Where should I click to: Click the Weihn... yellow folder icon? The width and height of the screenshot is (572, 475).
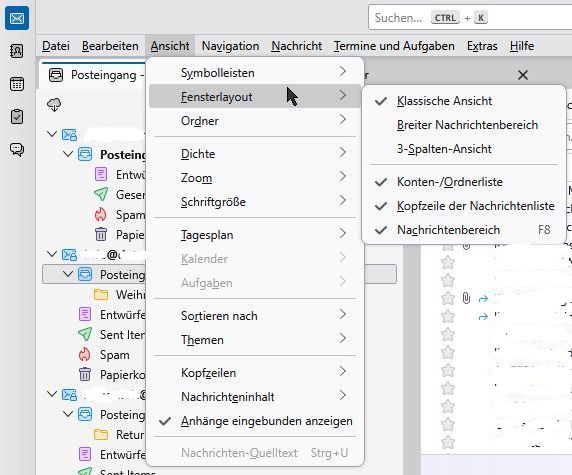pyautogui.click(x=101, y=294)
